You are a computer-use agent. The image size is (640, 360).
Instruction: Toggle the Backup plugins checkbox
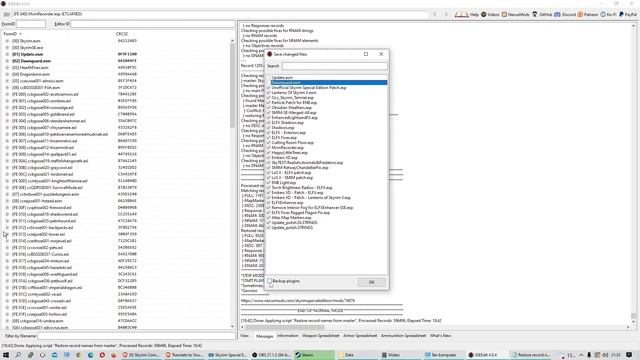click(x=269, y=281)
